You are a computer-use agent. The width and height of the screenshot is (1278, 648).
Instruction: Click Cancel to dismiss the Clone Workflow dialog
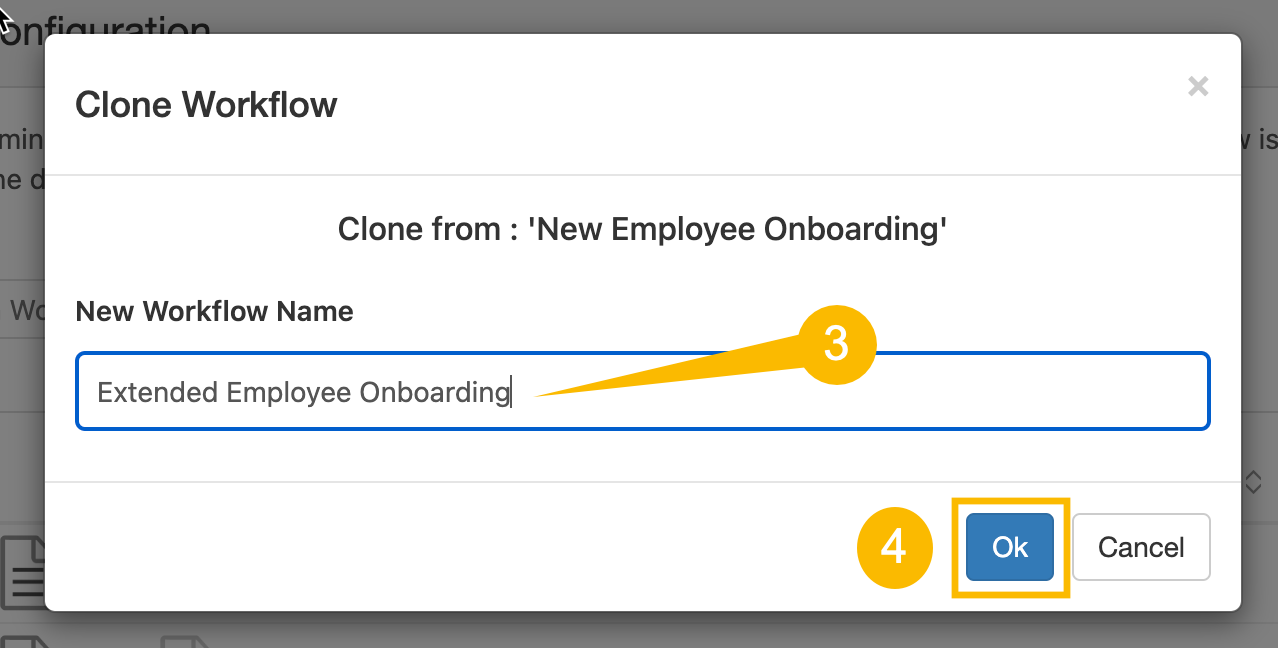point(1141,547)
